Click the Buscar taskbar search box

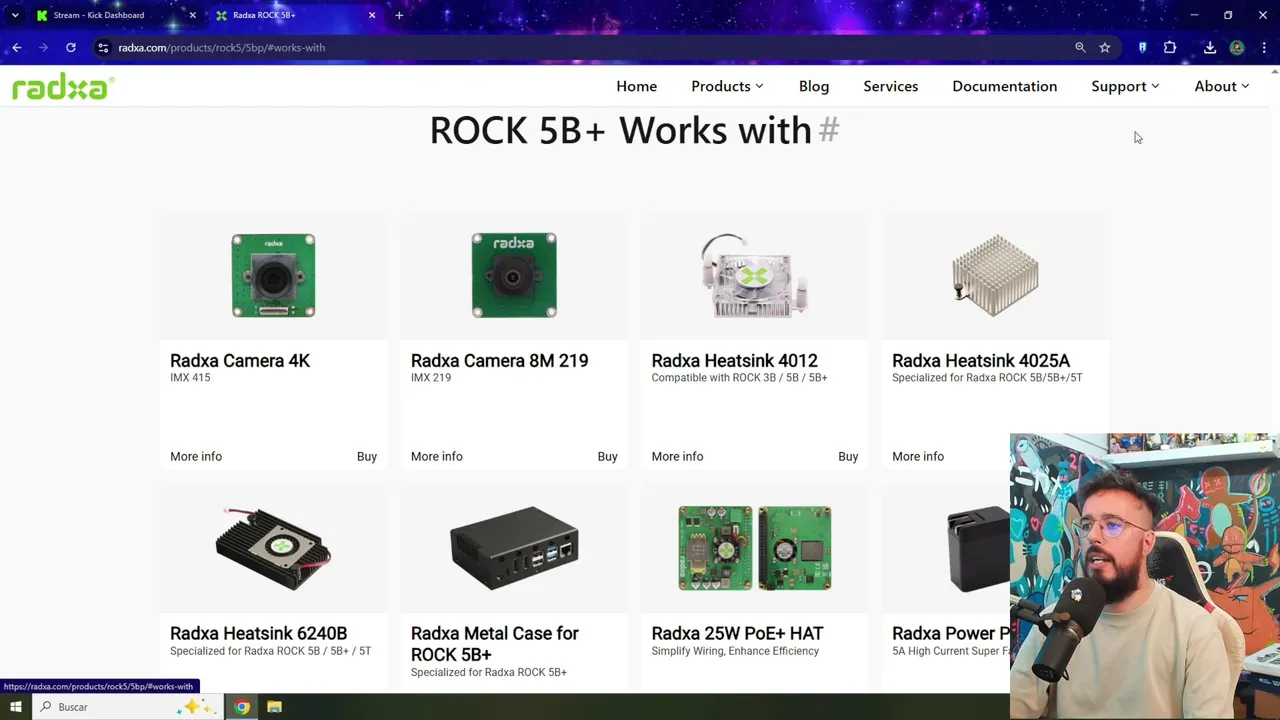pyautogui.click(x=127, y=707)
